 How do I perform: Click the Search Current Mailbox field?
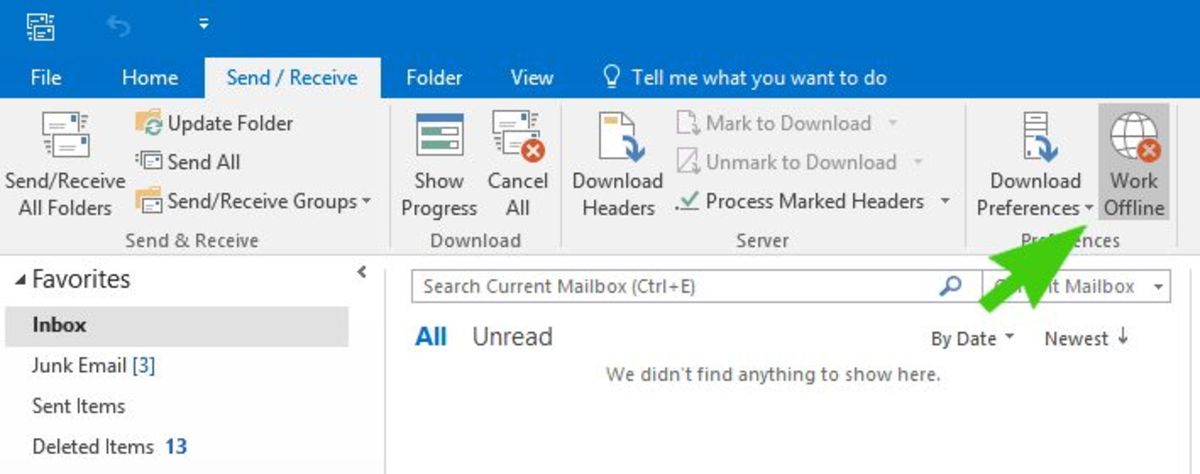coord(675,287)
